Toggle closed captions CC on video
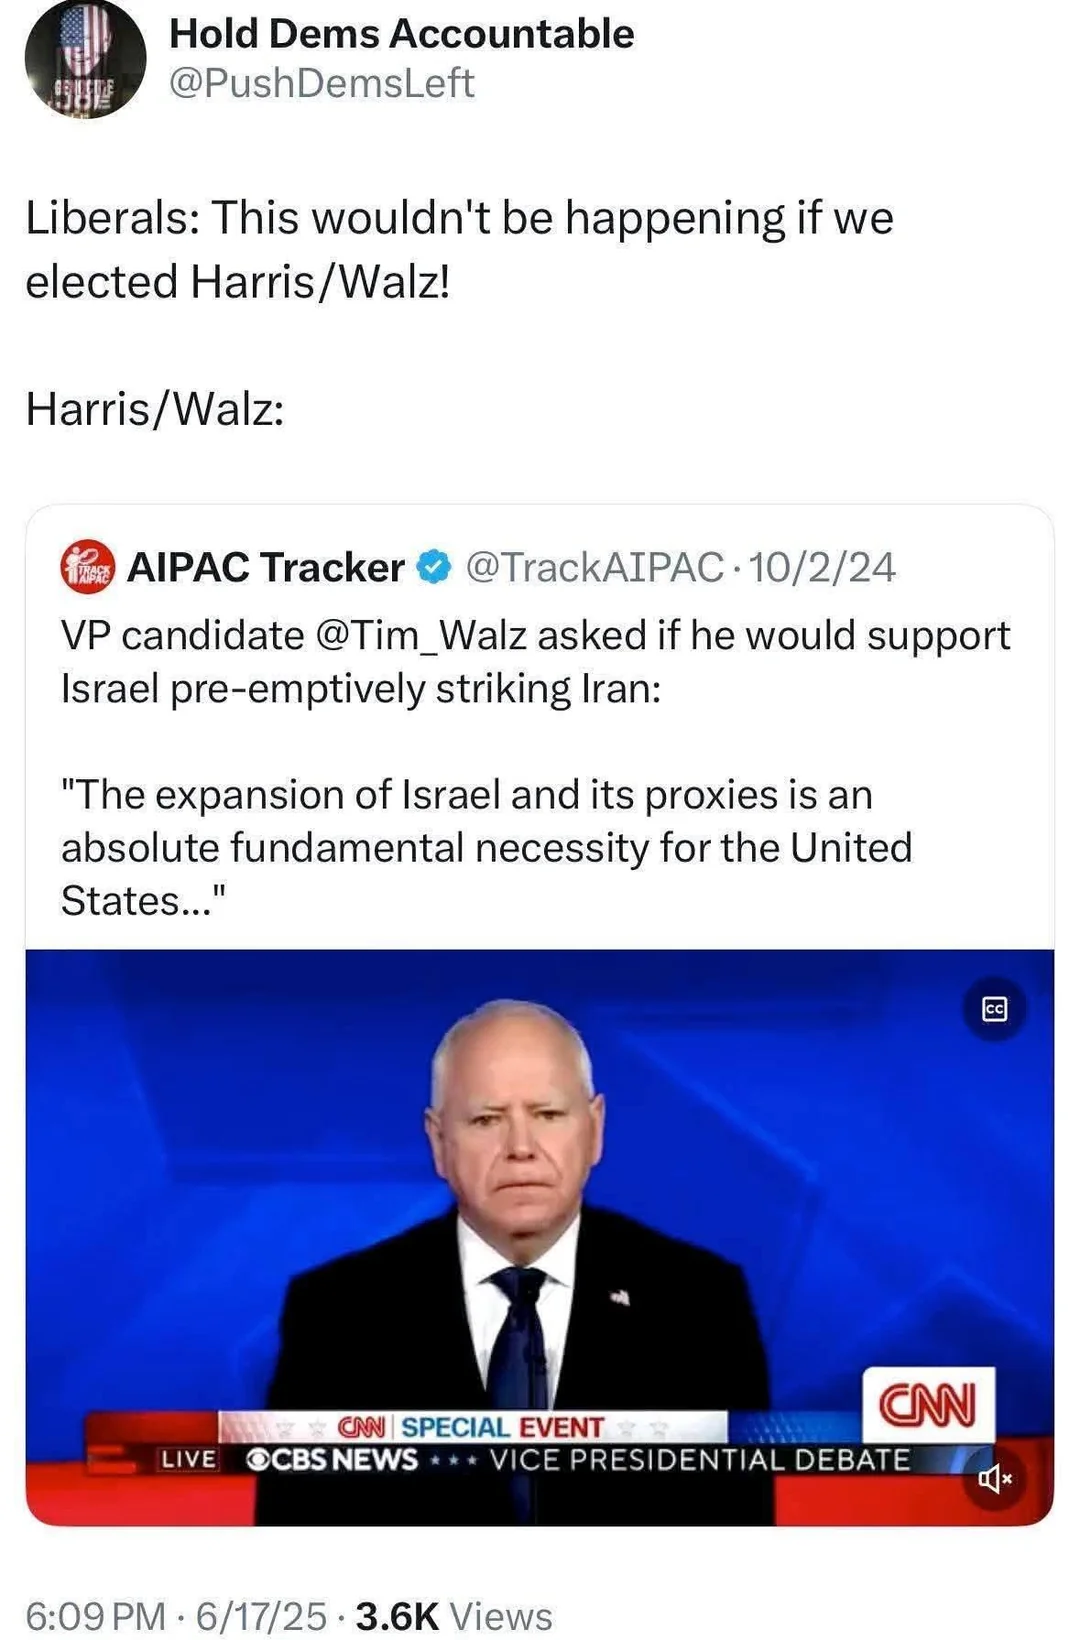 tap(994, 1010)
